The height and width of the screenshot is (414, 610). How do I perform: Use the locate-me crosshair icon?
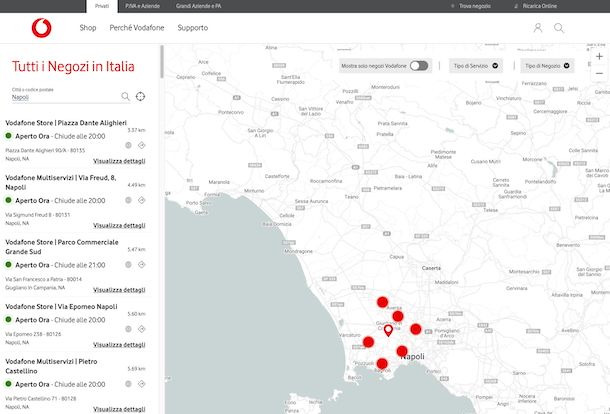[x=141, y=97]
